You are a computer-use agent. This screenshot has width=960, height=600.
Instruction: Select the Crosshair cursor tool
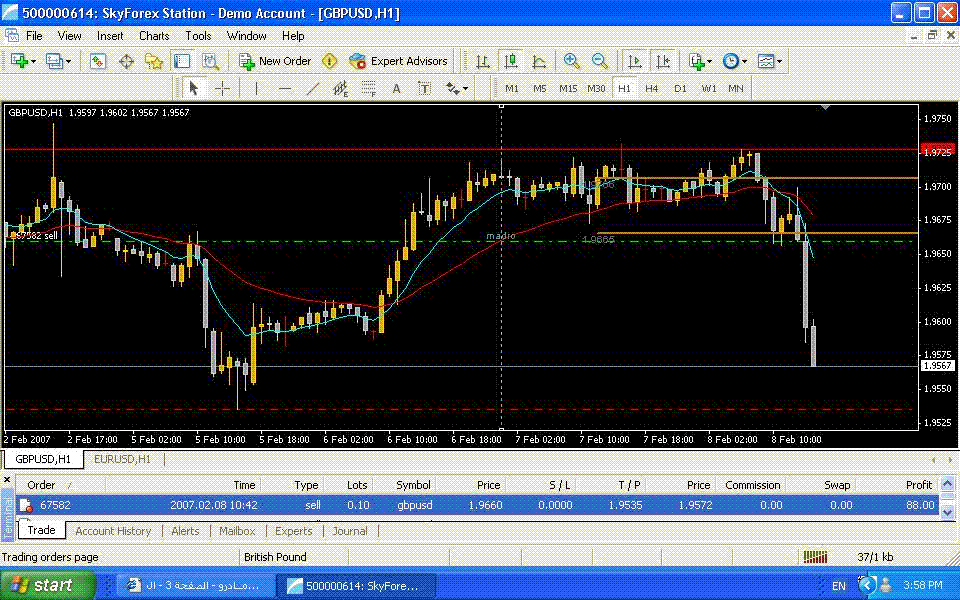pyautogui.click(x=222, y=88)
